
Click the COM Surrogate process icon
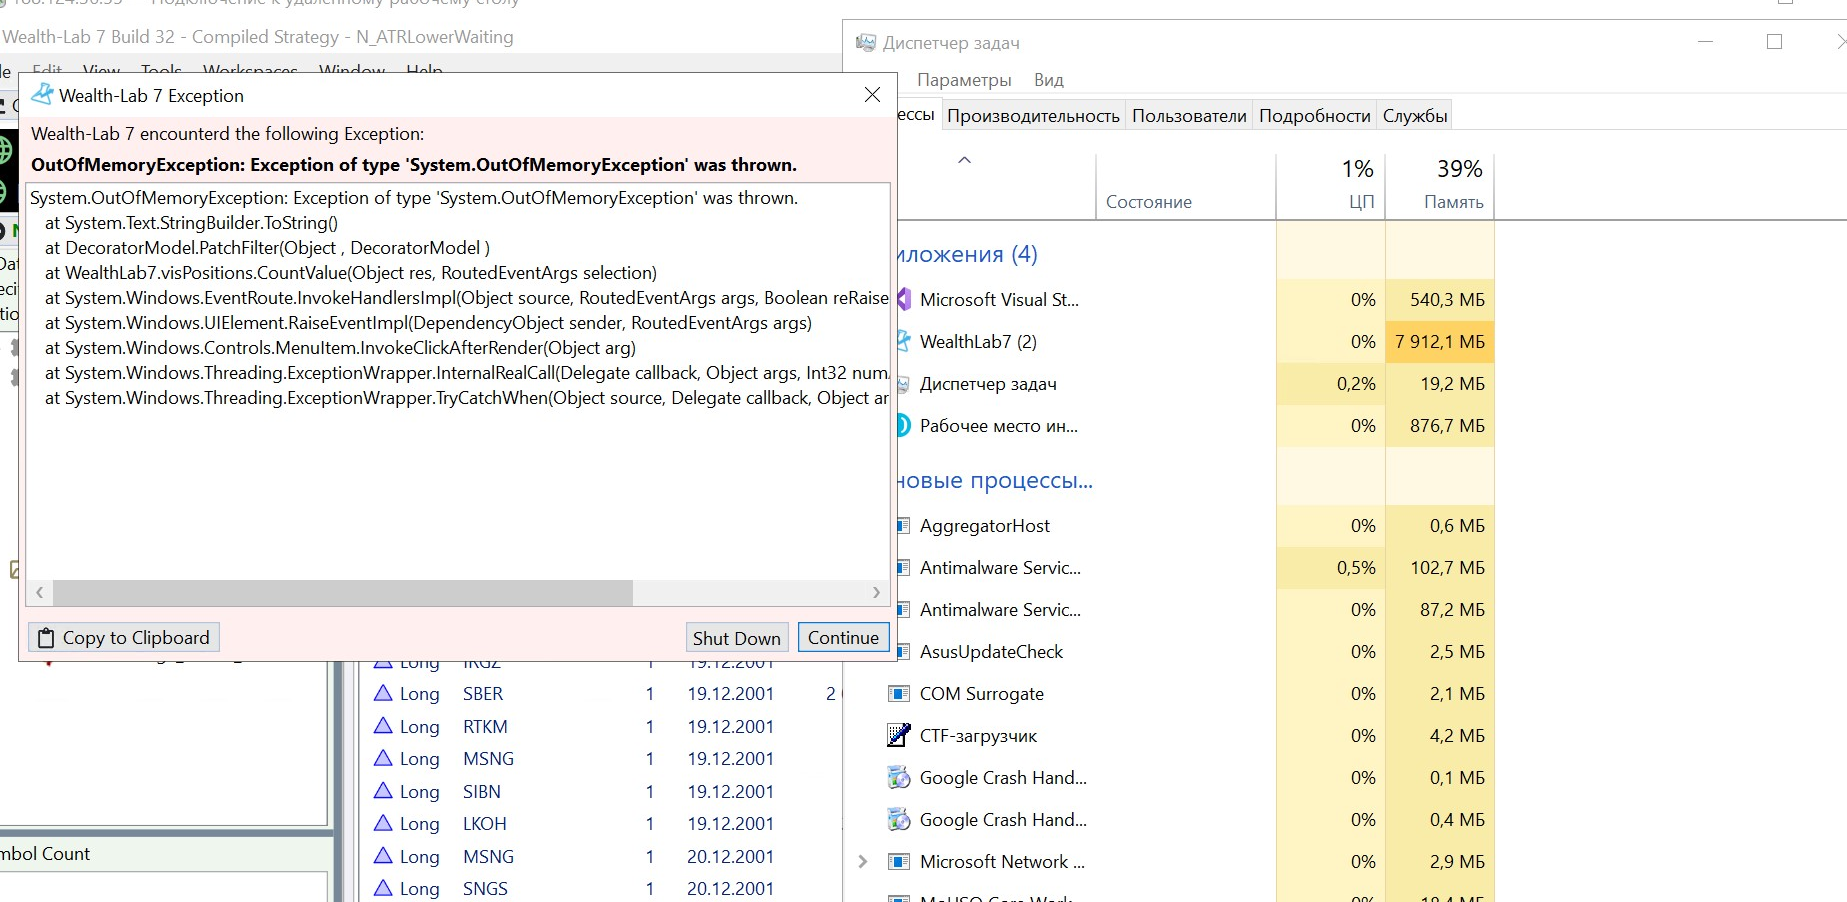(x=899, y=694)
